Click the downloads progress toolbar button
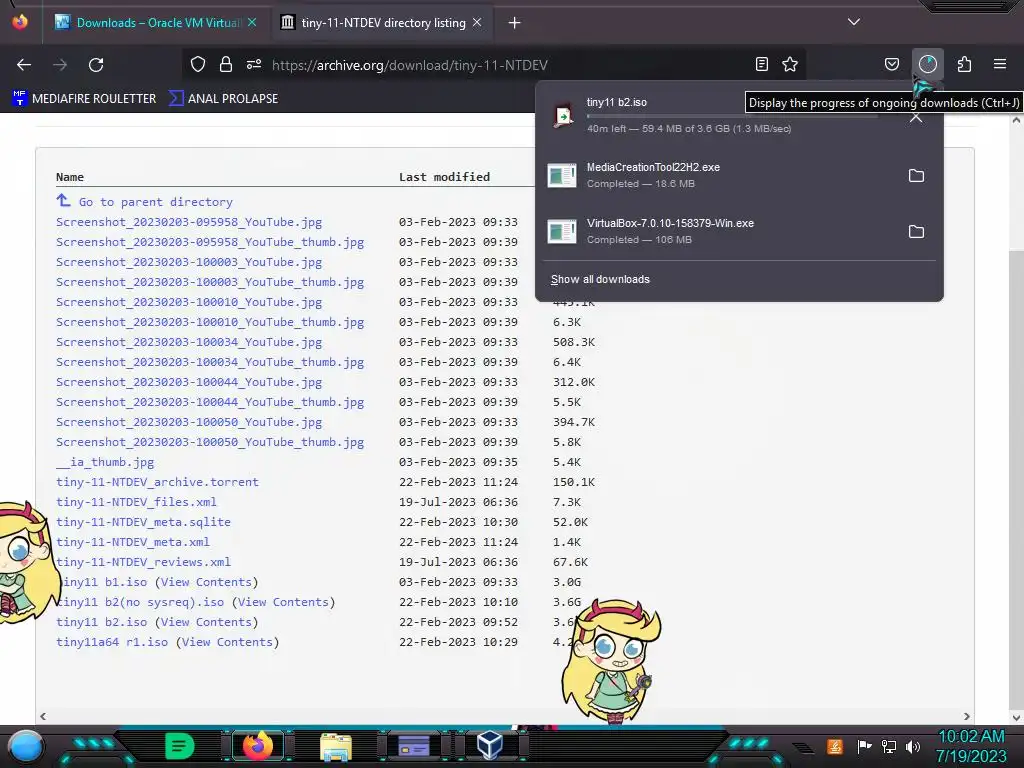 927,64
